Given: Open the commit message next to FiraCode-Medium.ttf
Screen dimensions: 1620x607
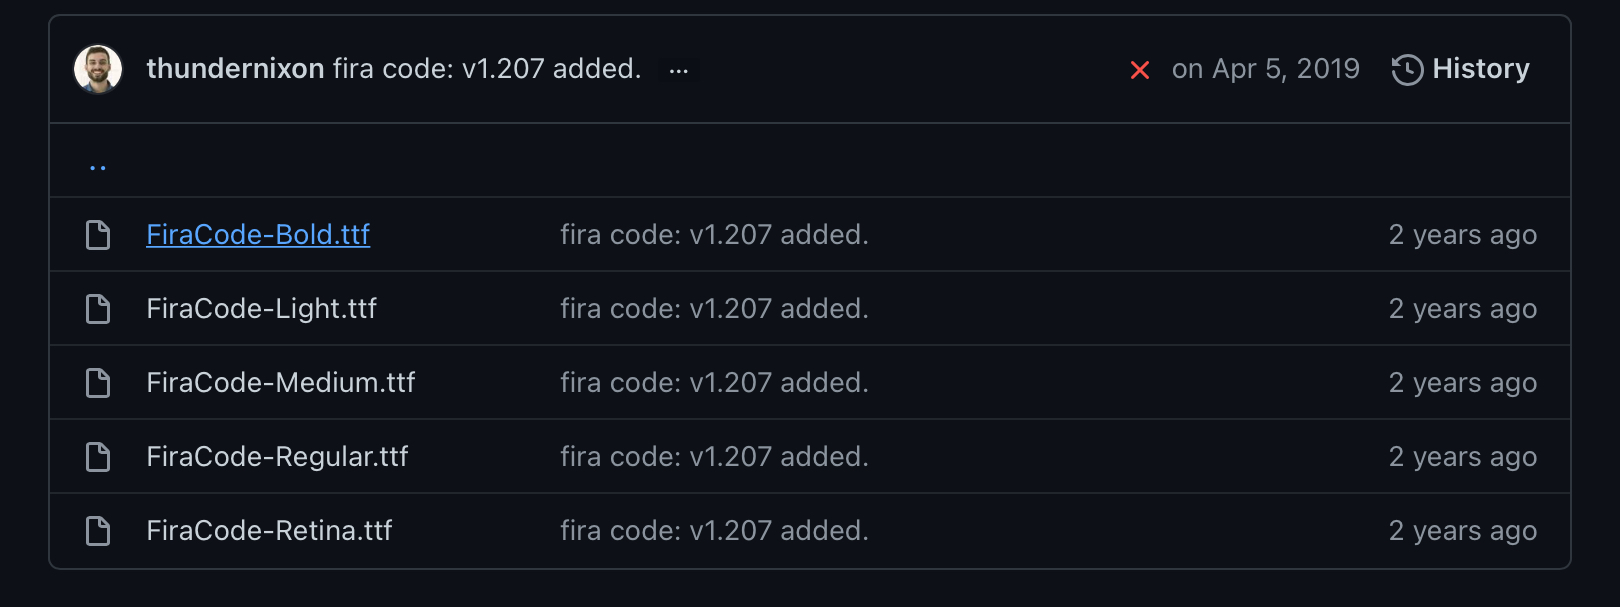Looking at the screenshot, I should pos(714,382).
